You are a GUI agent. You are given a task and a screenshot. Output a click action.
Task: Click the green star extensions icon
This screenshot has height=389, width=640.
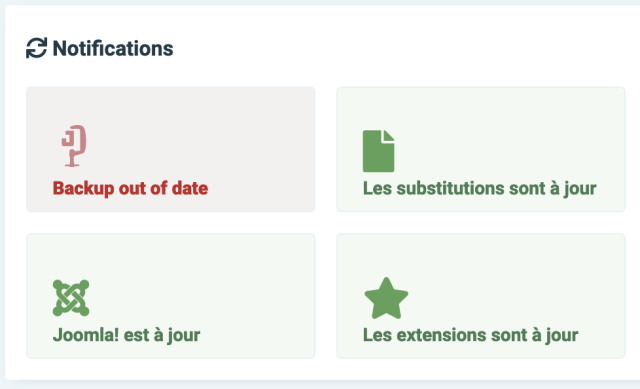click(x=386, y=298)
